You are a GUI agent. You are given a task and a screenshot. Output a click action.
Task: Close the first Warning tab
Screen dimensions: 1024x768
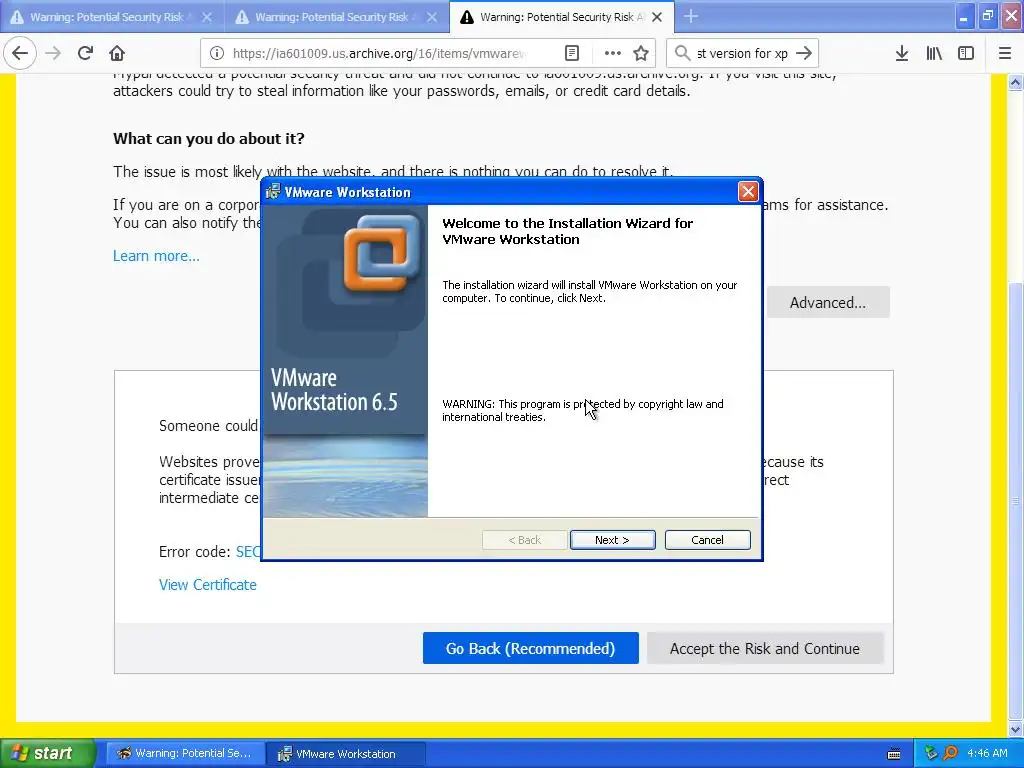(x=207, y=17)
